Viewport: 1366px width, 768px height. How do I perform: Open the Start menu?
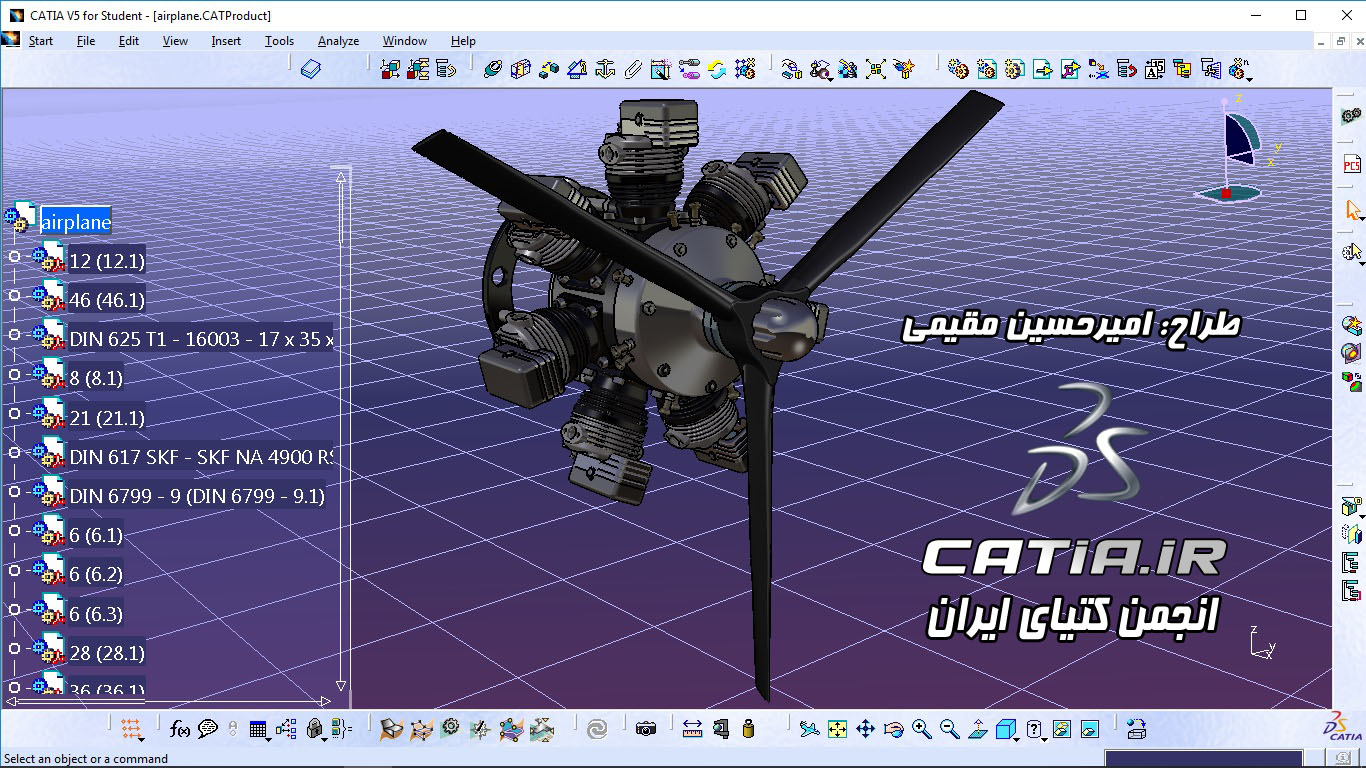[41, 41]
